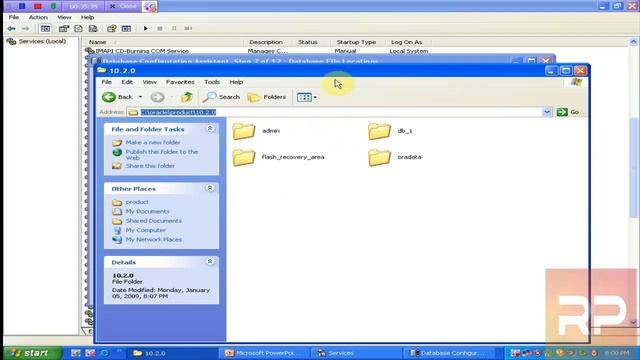Click Stop Service icon in Services
The image size is (640, 360).
(x=160, y=29)
